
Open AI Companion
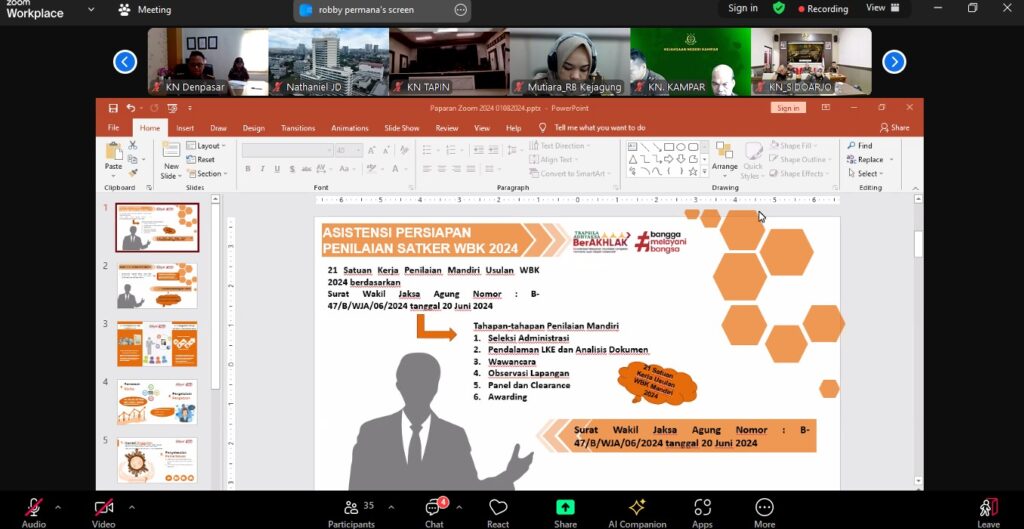636,508
